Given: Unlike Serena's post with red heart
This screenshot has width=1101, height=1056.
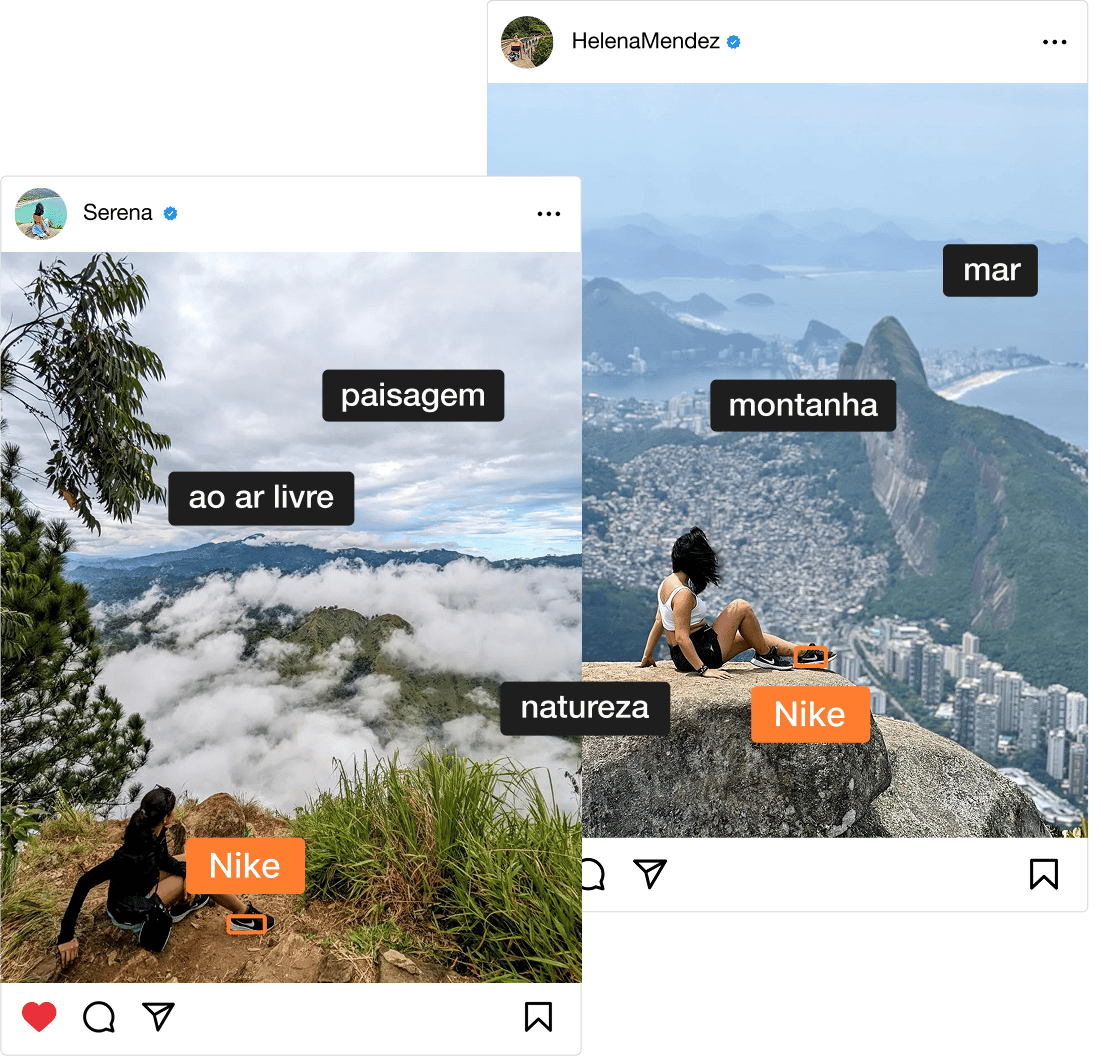Looking at the screenshot, I should 39,1017.
